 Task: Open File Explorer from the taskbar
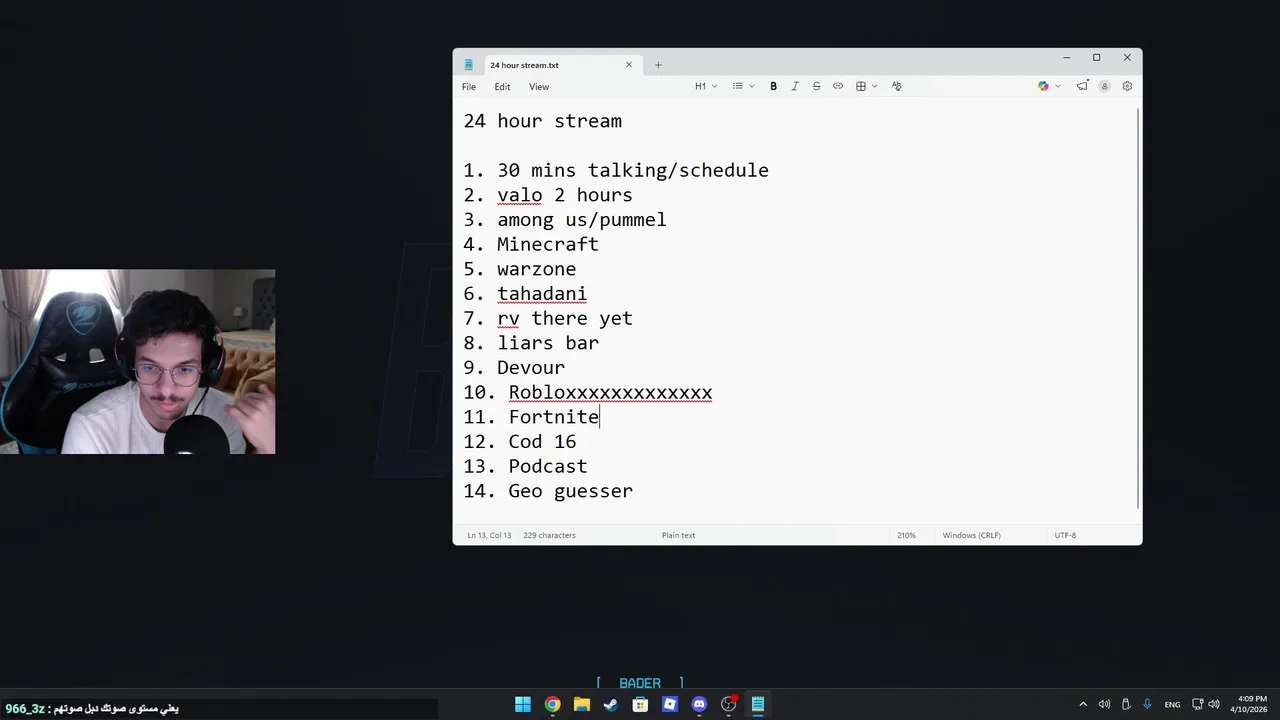[582, 704]
